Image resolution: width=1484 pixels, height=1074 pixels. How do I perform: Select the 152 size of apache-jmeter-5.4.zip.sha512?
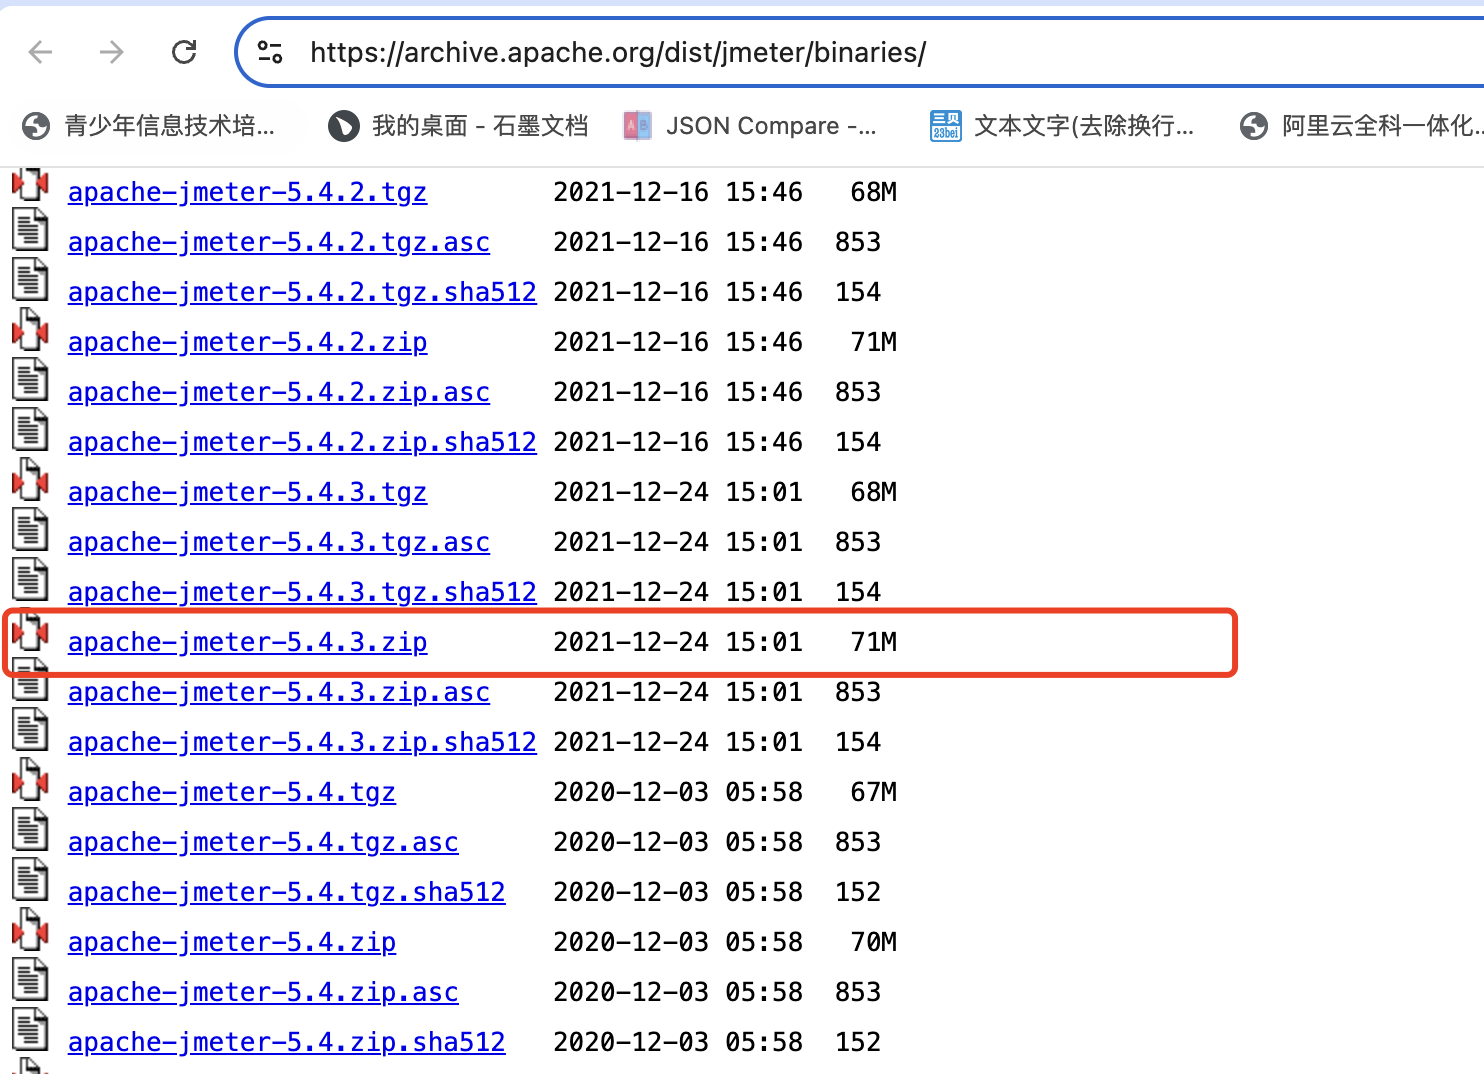point(858,1042)
